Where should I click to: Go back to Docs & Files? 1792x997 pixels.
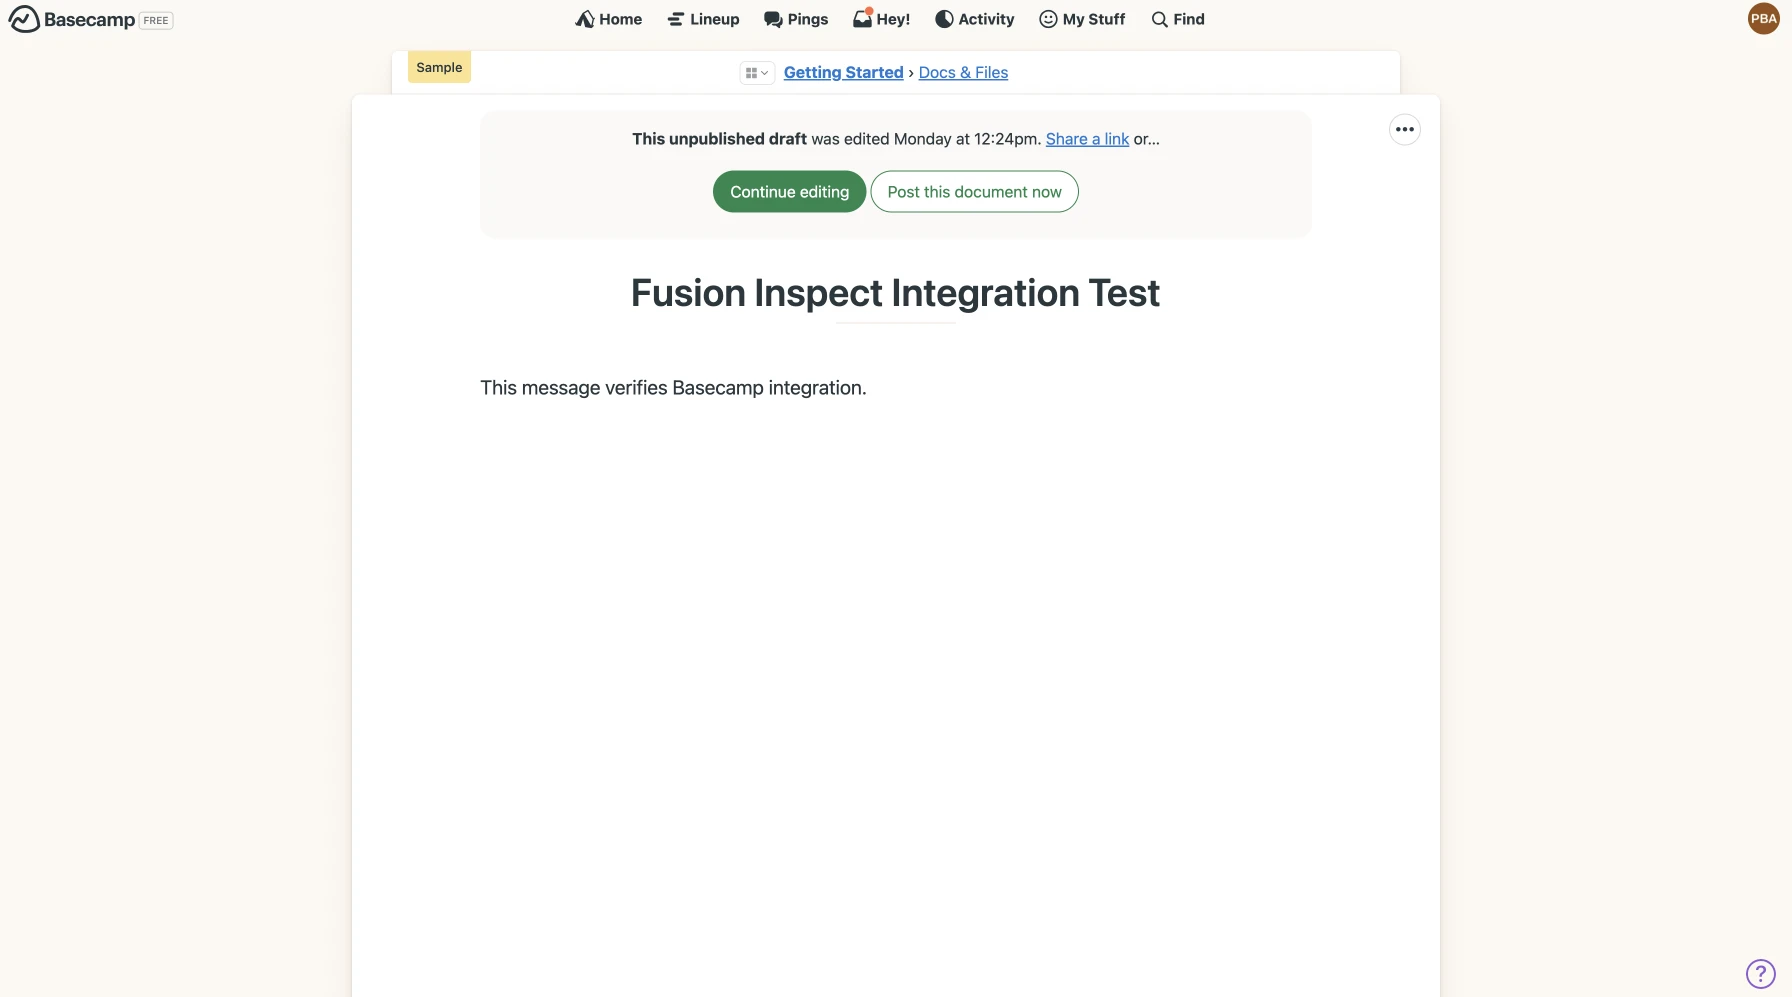[963, 72]
